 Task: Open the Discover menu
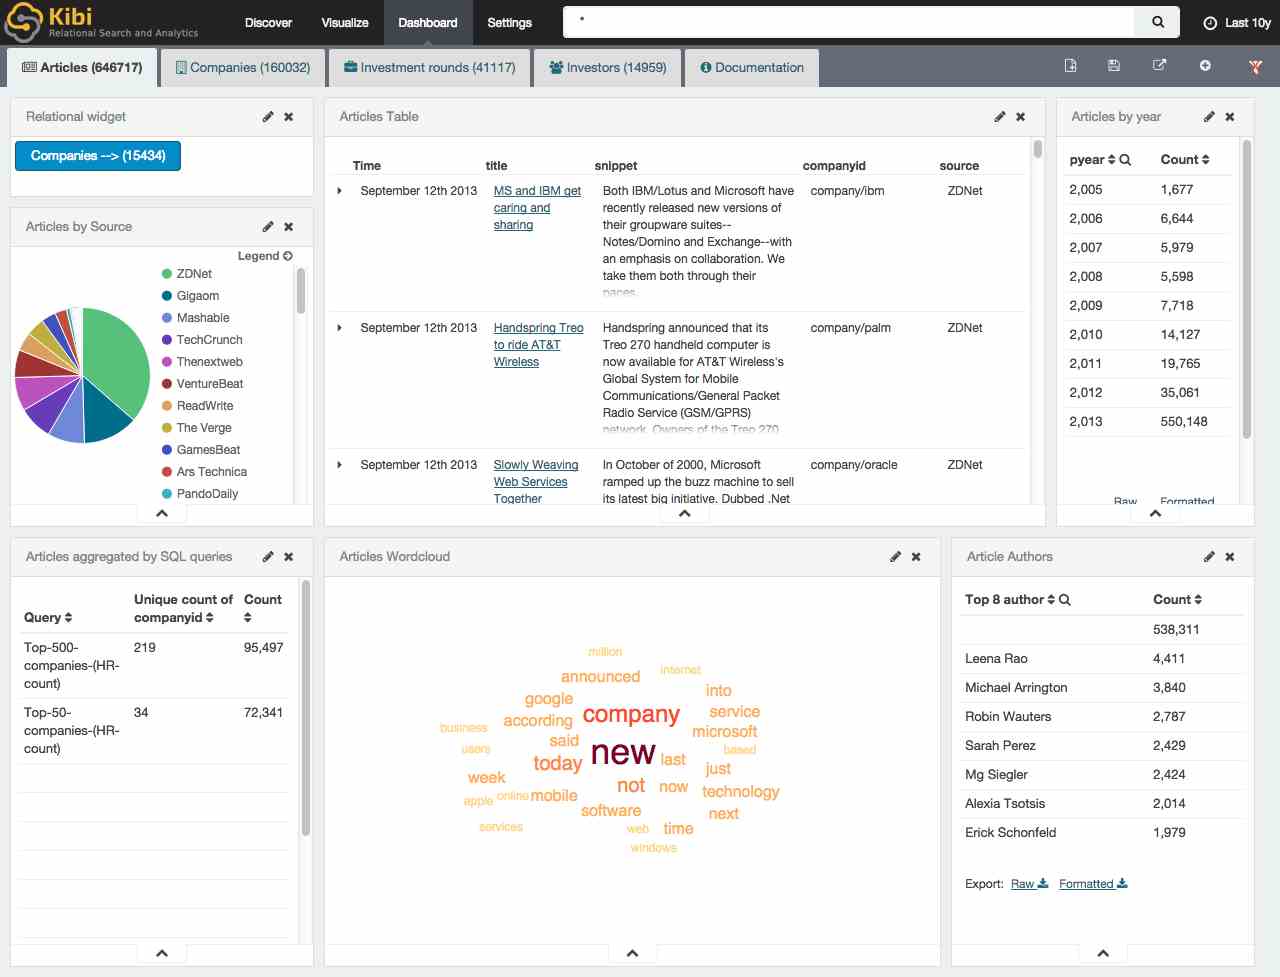point(269,22)
